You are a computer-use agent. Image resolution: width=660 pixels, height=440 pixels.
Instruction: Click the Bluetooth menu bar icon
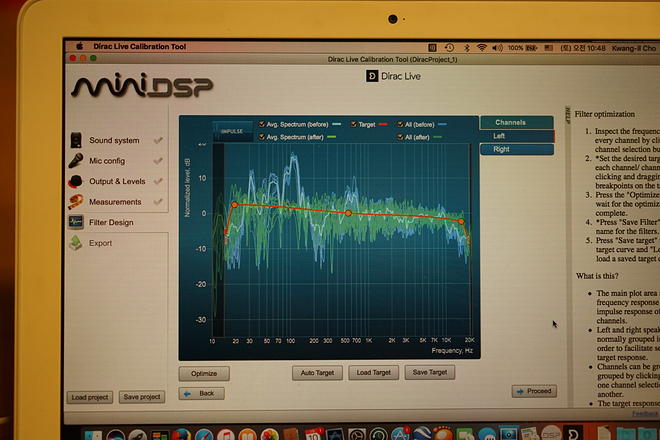tap(467, 48)
